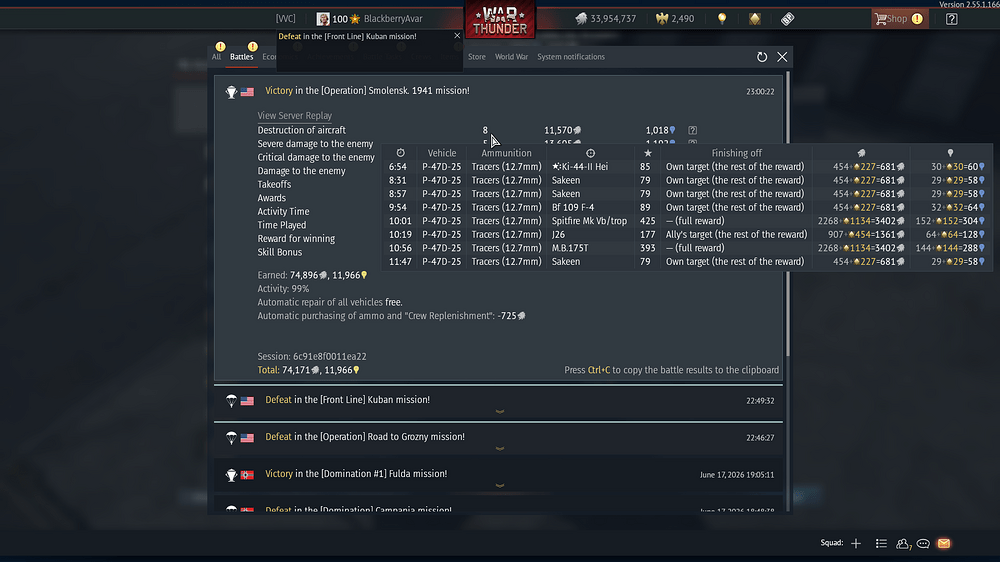Close the messages window
Image resolution: width=1000 pixels, height=562 pixels.
point(782,57)
